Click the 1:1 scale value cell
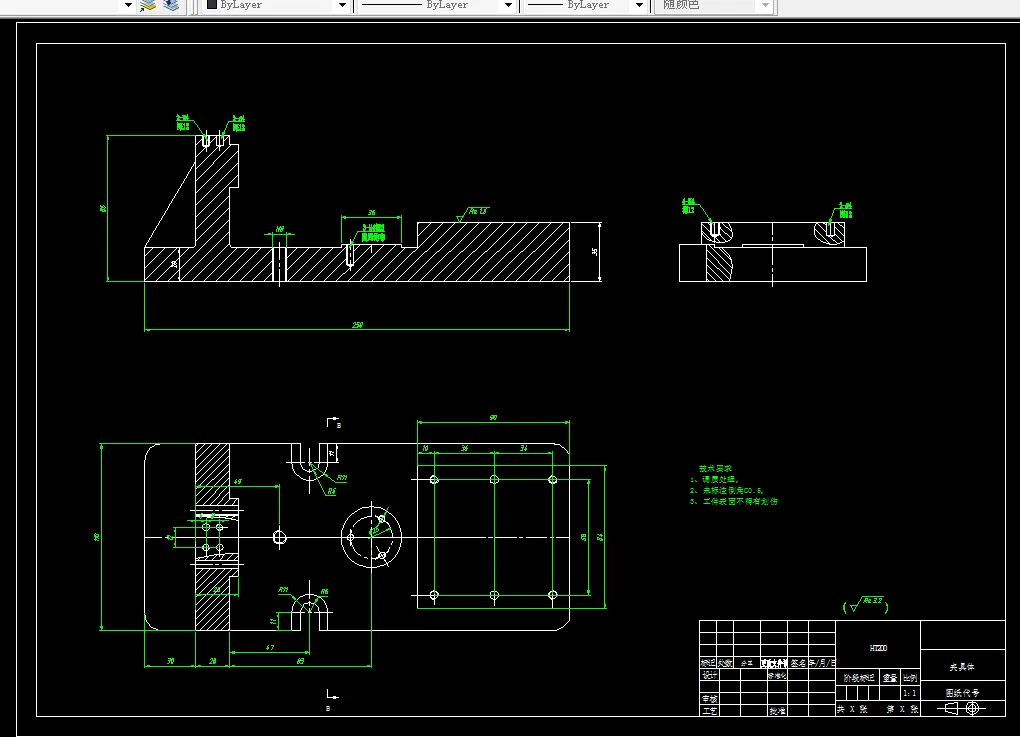 tap(909, 693)
